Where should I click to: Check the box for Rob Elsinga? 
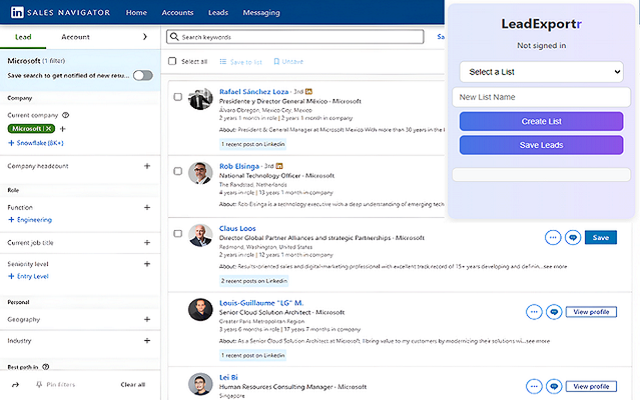coord(178,171)
